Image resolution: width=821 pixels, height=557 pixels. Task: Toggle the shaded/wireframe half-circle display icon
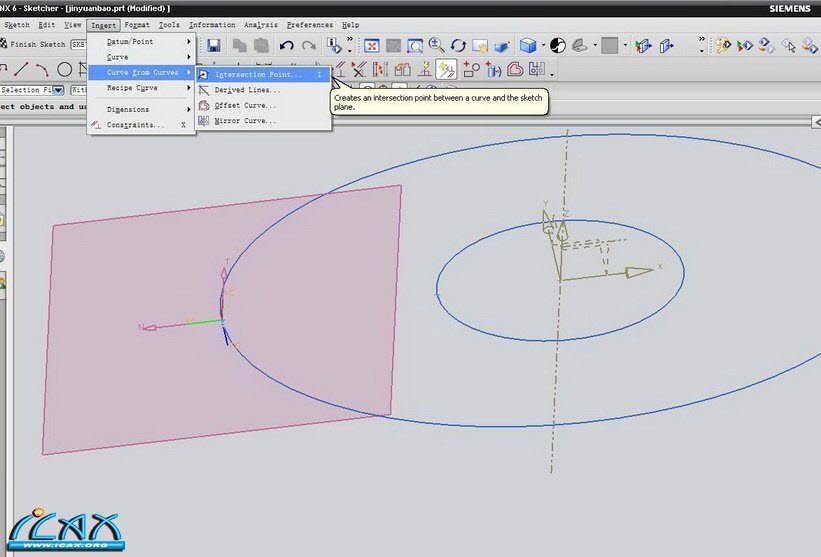coord(558,46)
